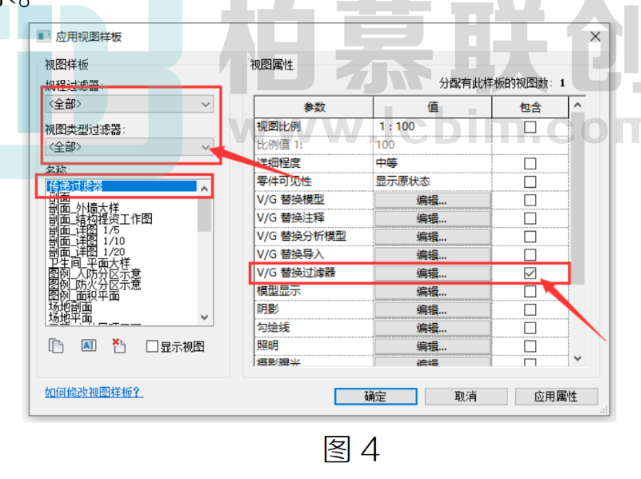This screenshot has height=479, width=641.
Task: Toggle 包含 checkbox for V/G 替换注释
Action: 530,218
